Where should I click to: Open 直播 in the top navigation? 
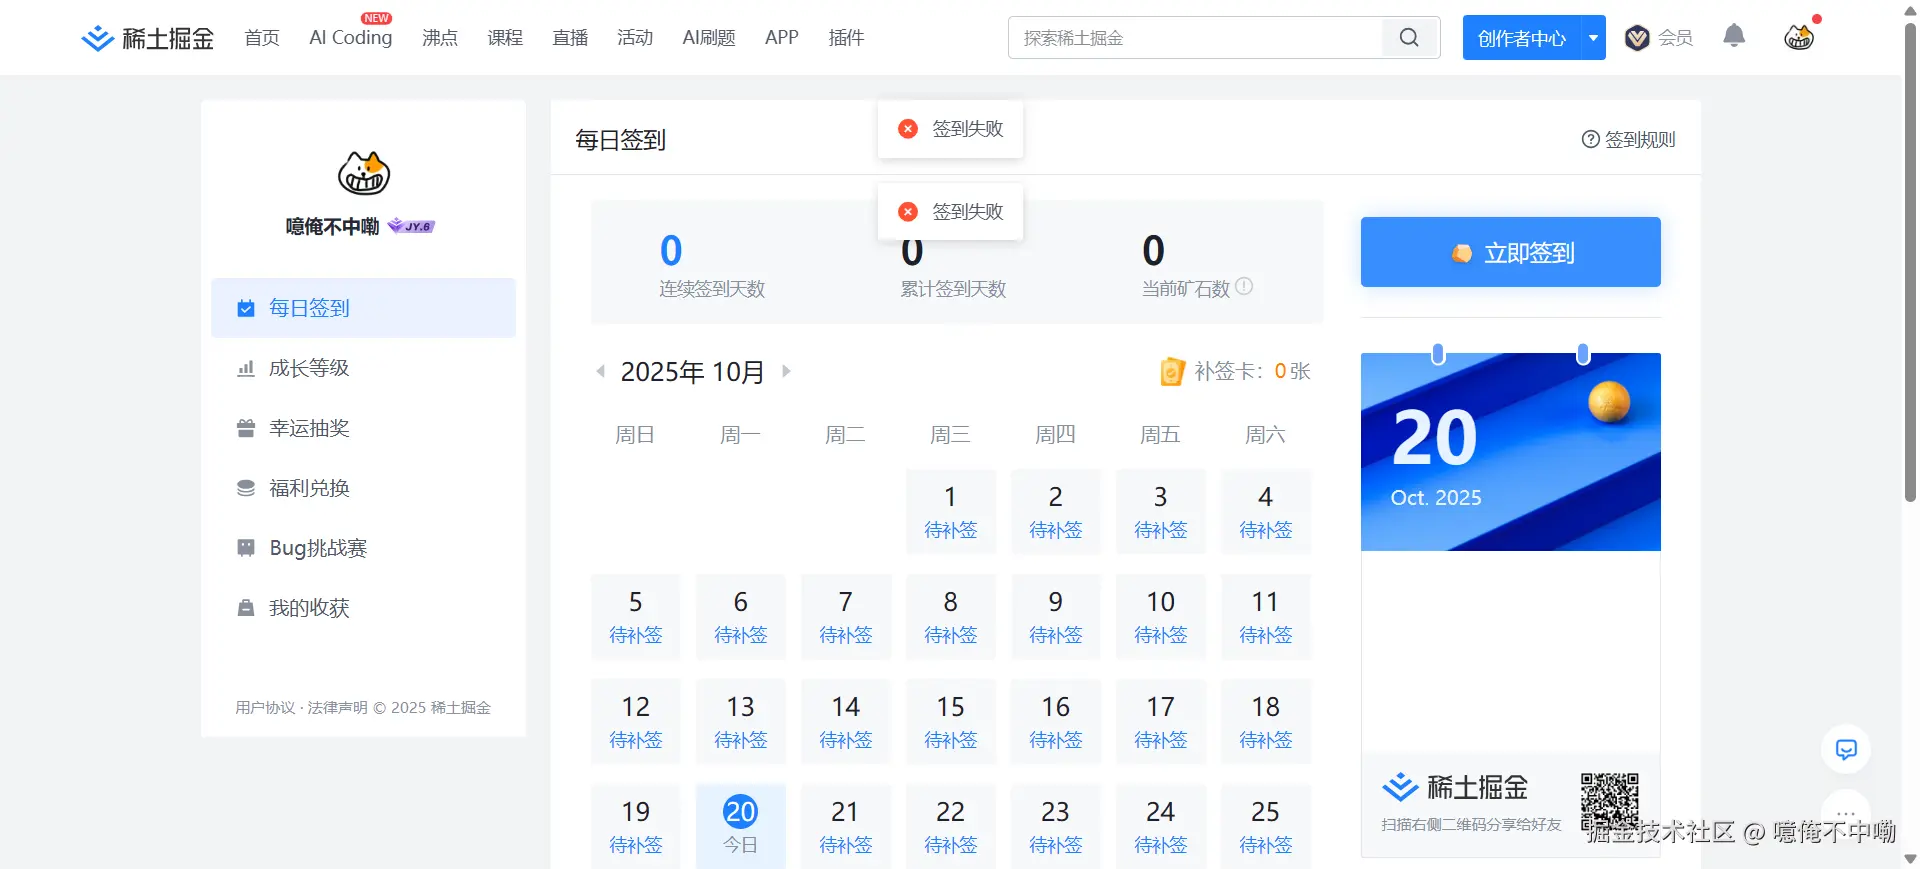570,38
